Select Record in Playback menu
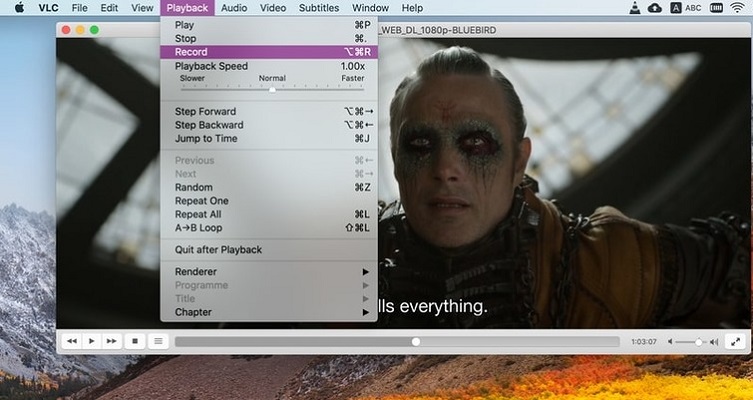This screenshot has width=753, height=400. tap(269, 52)
